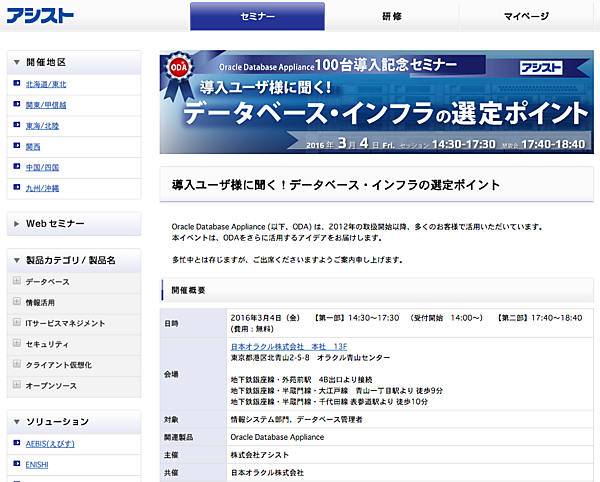
Task: Expand the Web セミナー section
Action: point(16,224)
